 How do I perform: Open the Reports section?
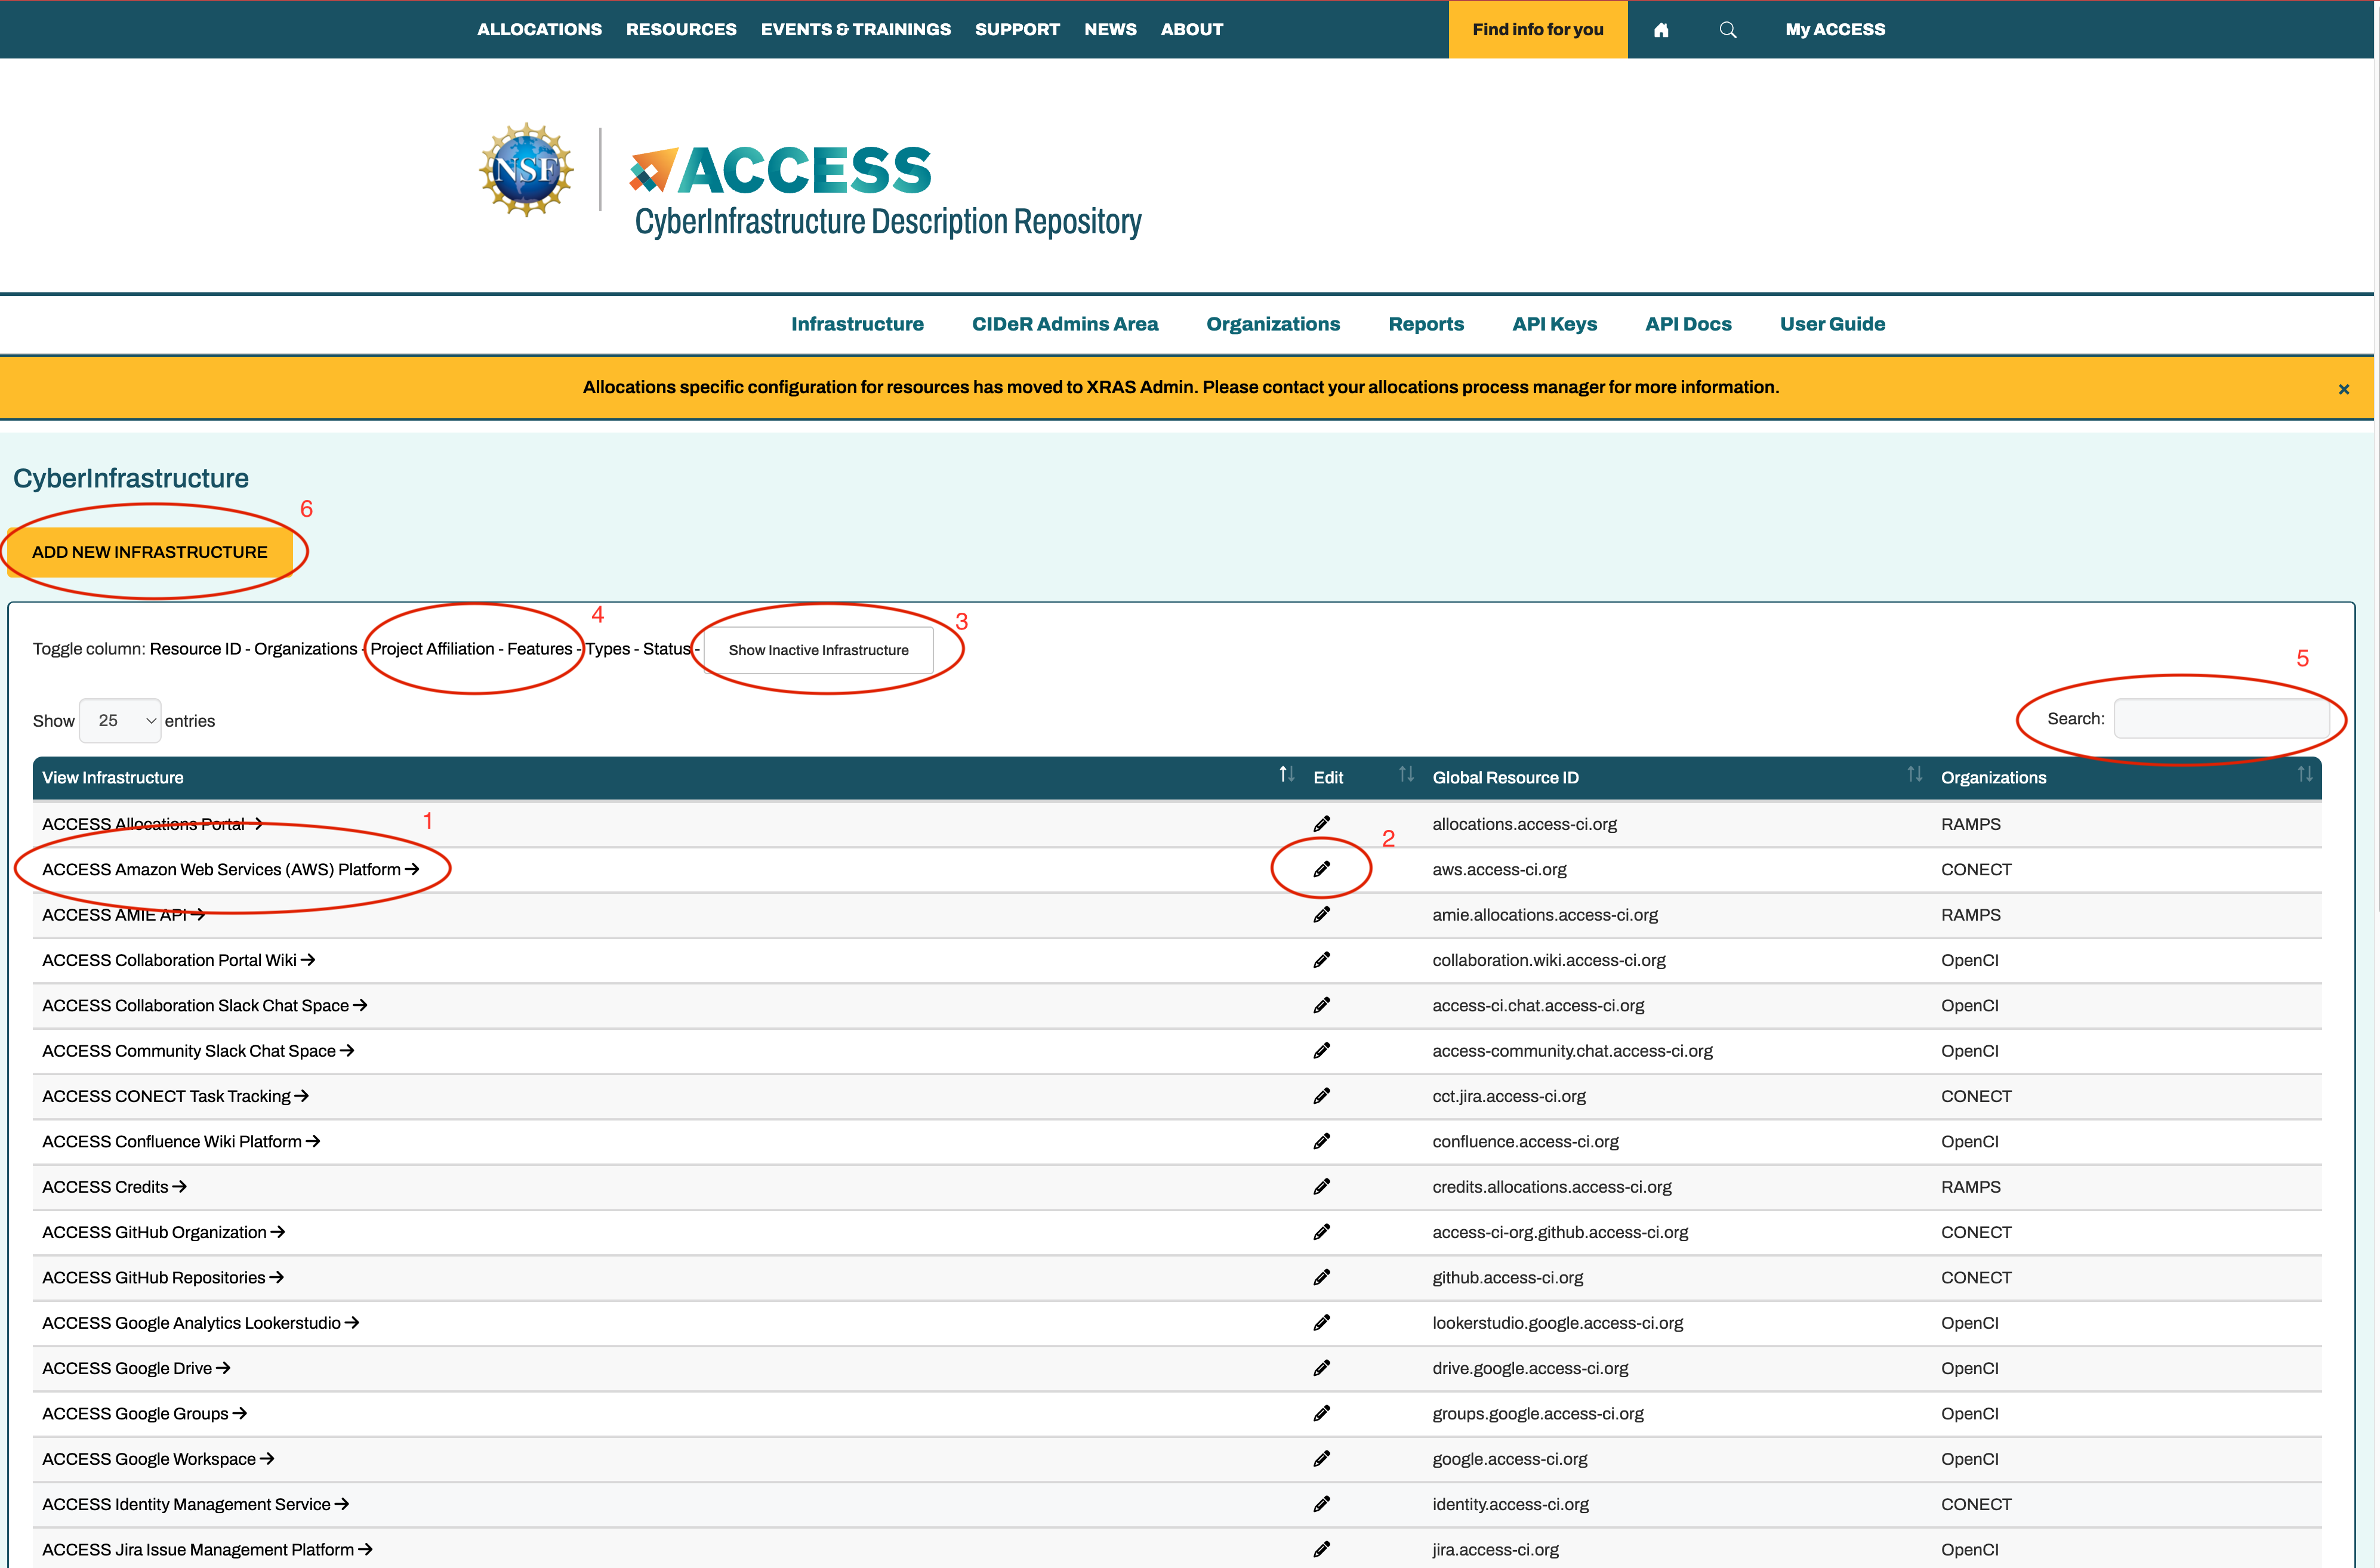1426,324
